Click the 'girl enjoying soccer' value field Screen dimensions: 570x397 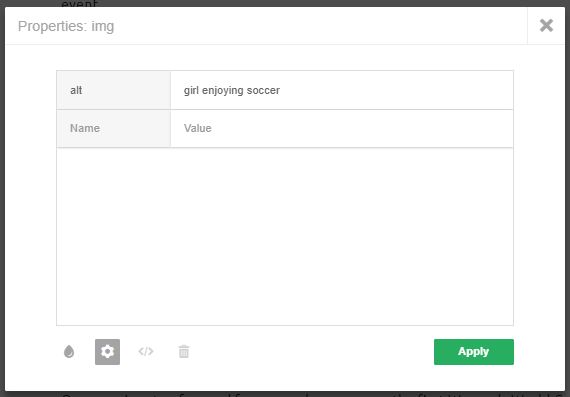point(342,90)
